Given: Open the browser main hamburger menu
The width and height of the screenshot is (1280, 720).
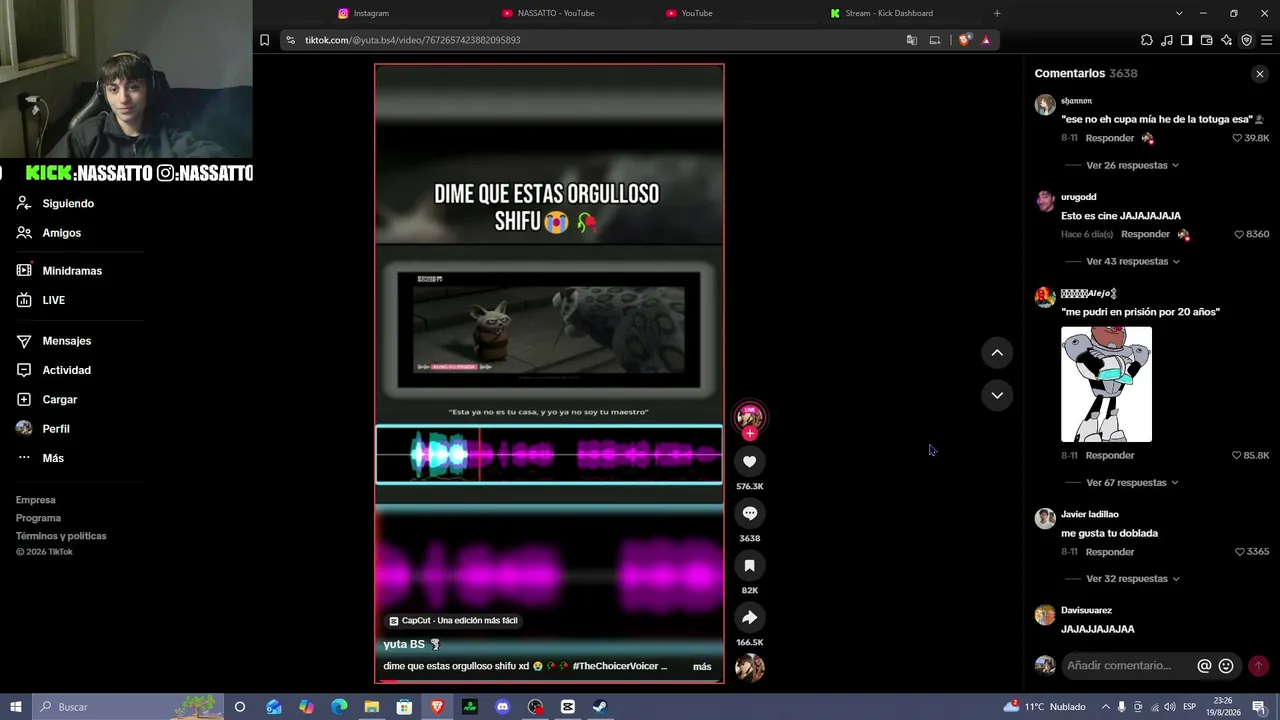Looking at the screenshot, I should click(1267, 40).
